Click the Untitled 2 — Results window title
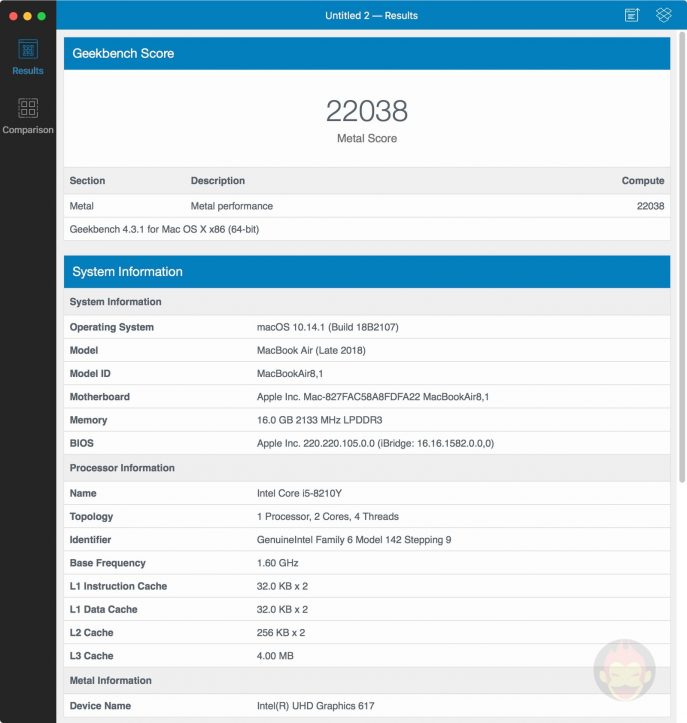Screen dimensions: 687x723 point(371,16)
